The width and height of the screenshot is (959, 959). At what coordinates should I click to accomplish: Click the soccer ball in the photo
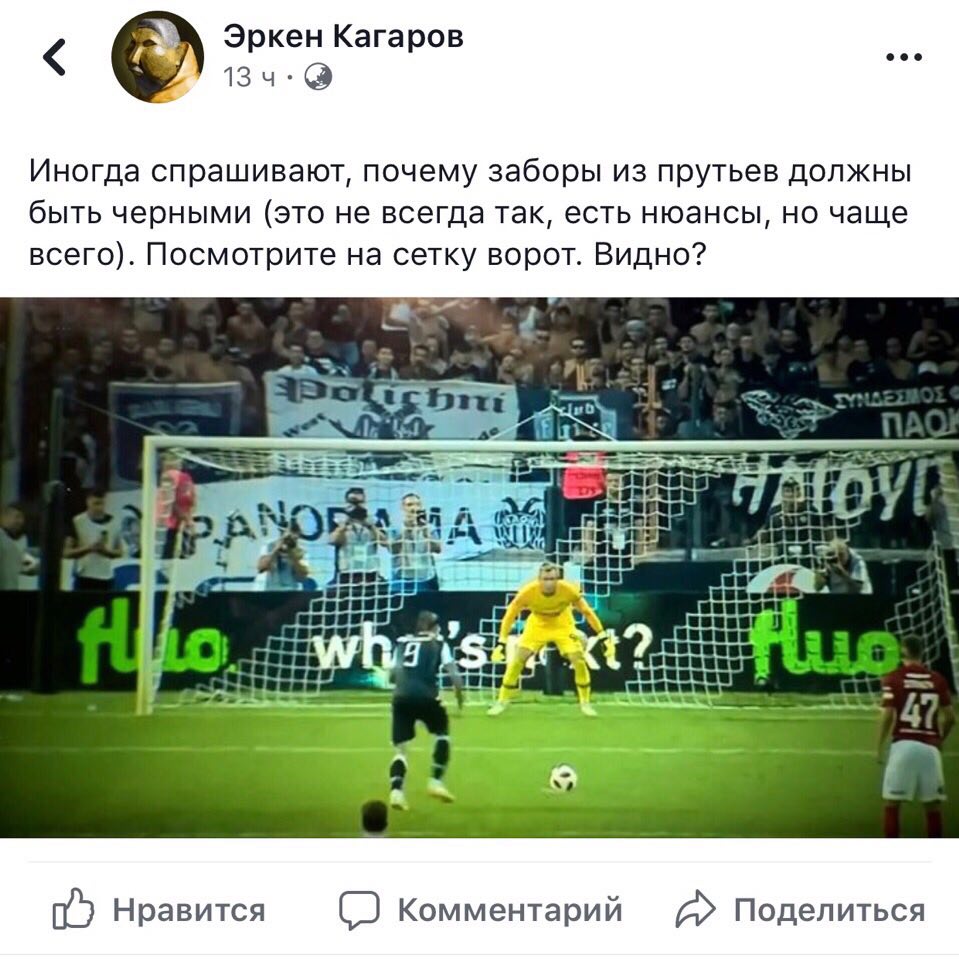563,778
